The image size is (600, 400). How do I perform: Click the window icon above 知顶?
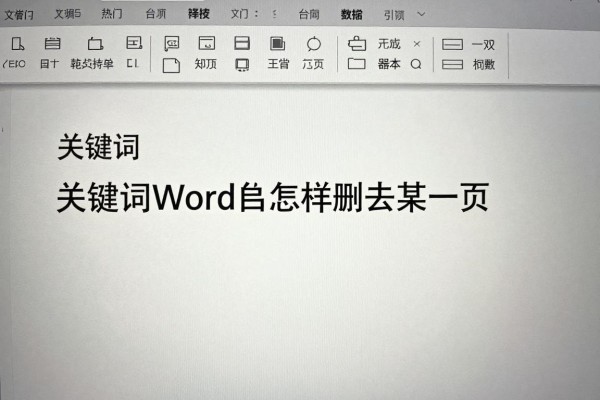point(207,43)
